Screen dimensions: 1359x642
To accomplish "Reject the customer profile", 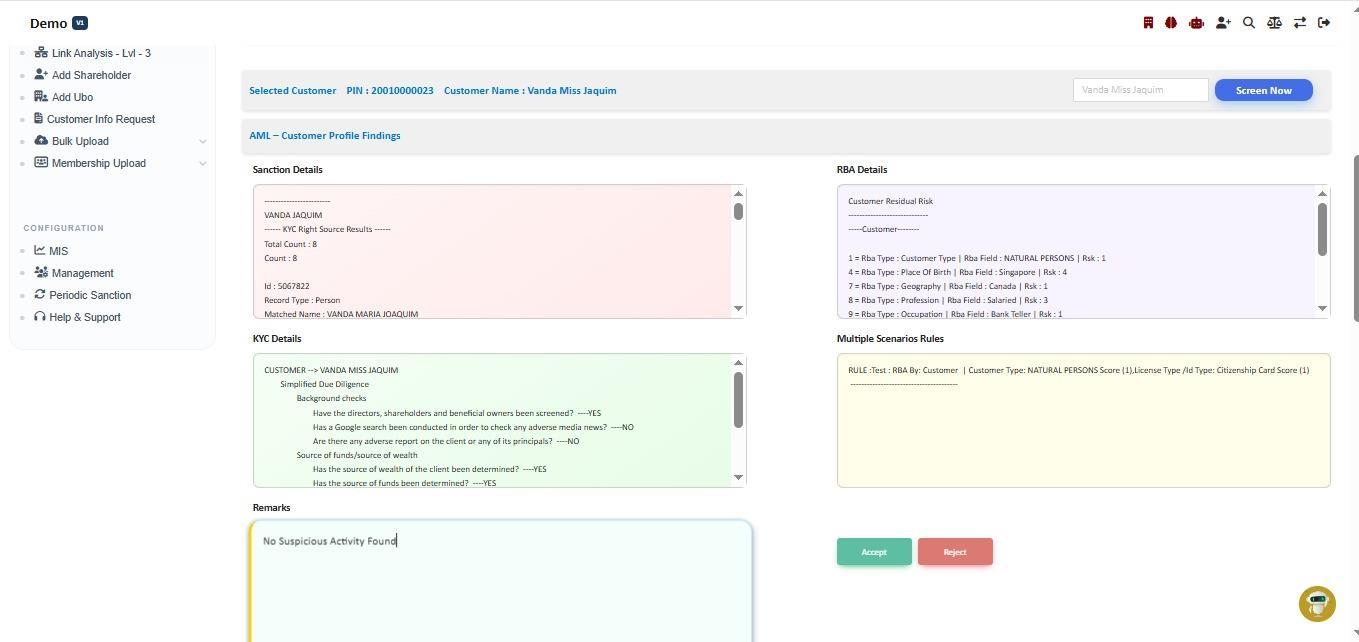I will tap(955, 552).
